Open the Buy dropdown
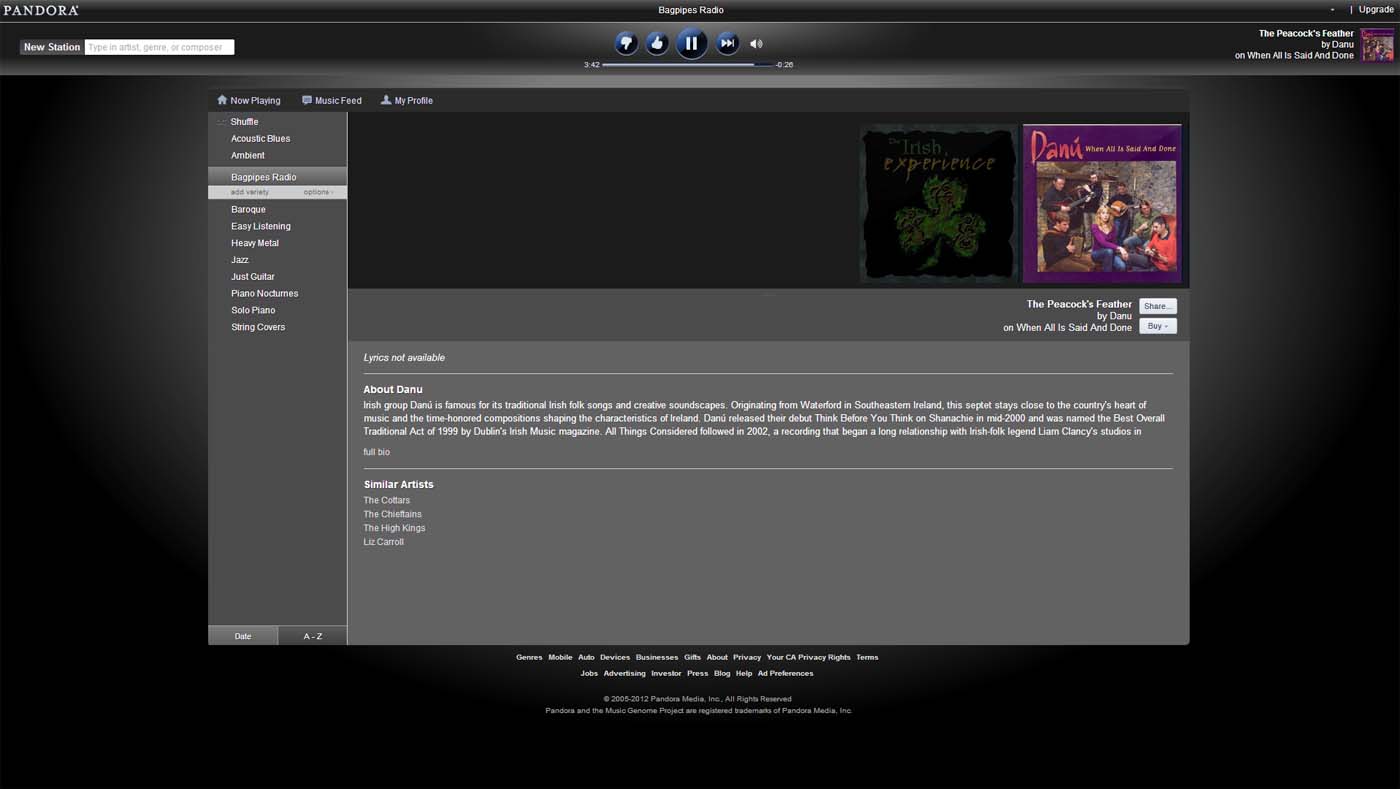Screen dimensions: 1400x789 click(x=1157, y=326)
